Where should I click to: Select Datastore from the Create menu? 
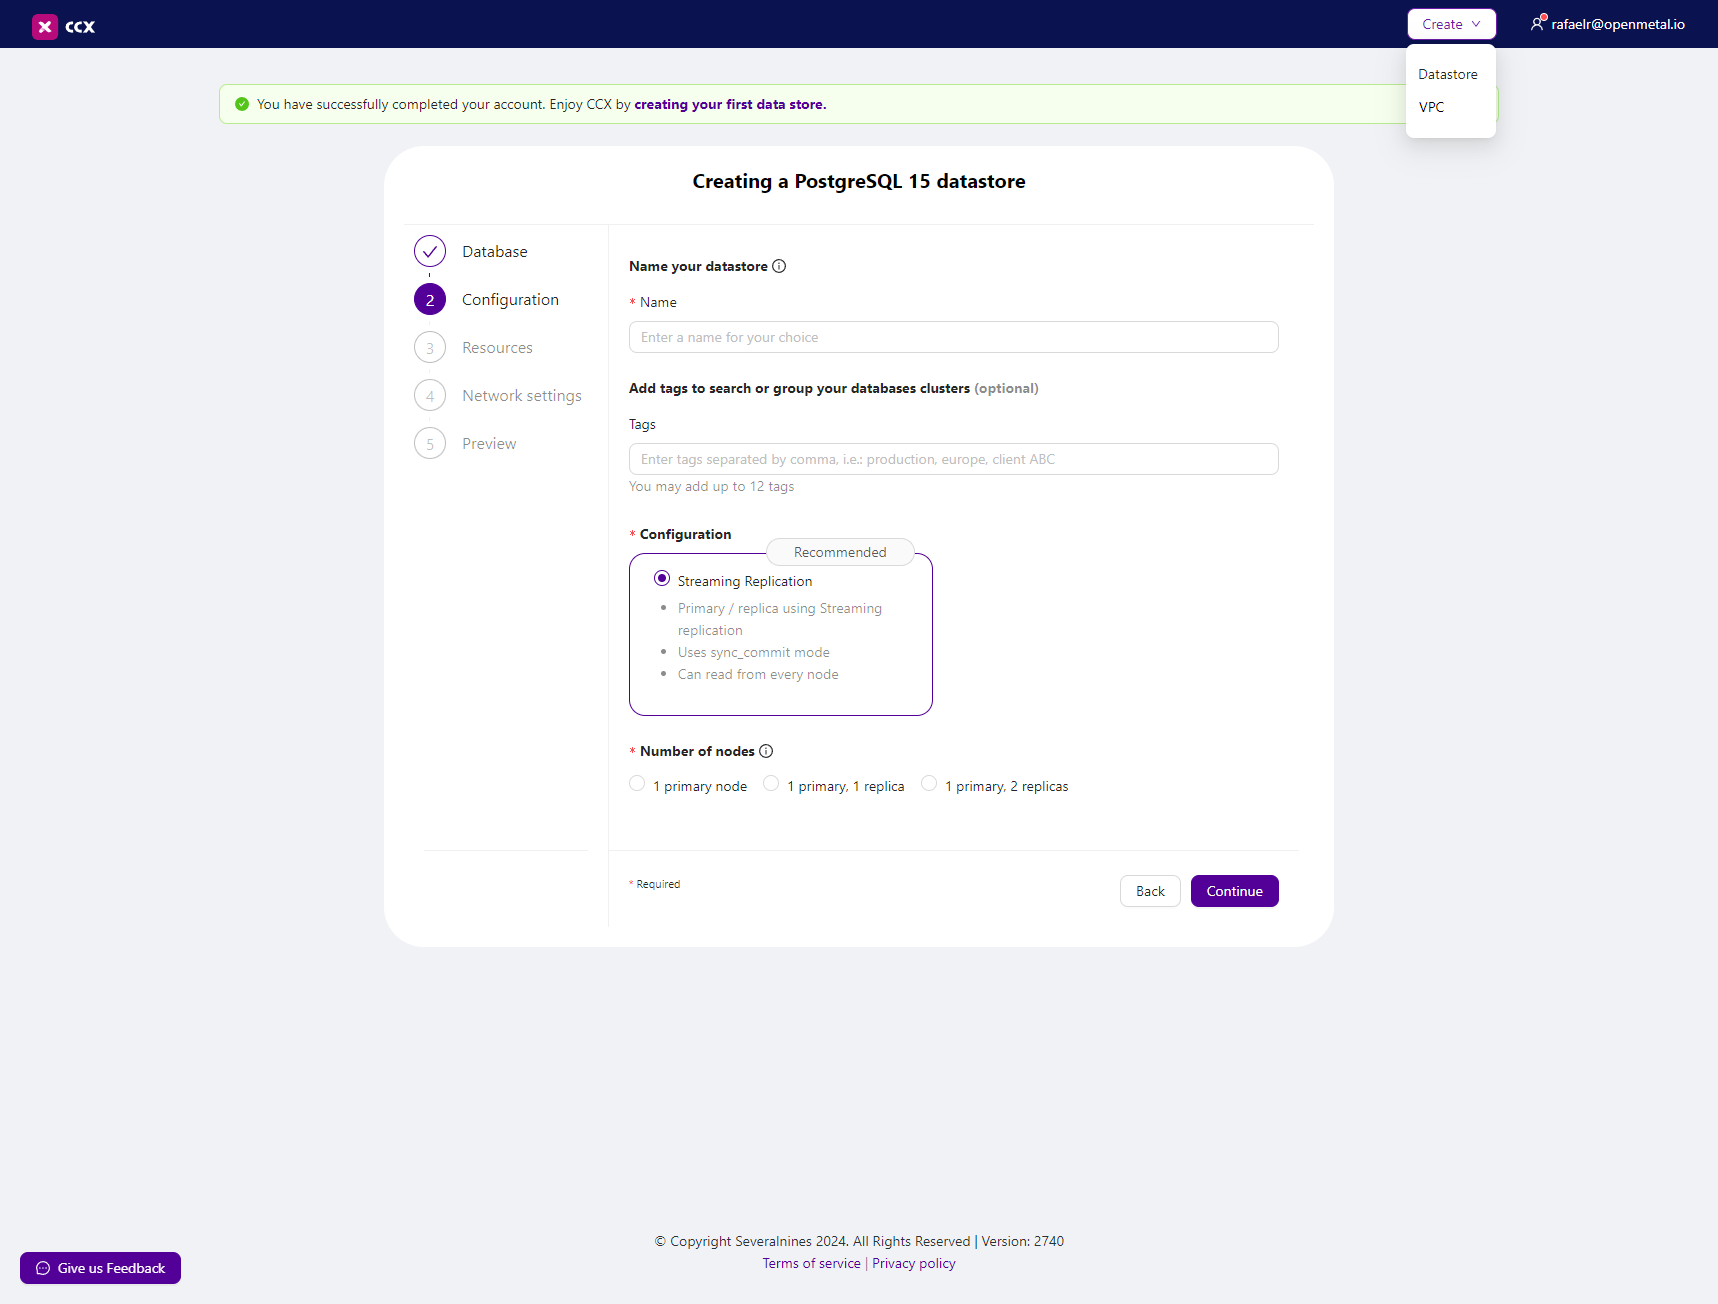pyautogui.click(x=1447, y=73)
